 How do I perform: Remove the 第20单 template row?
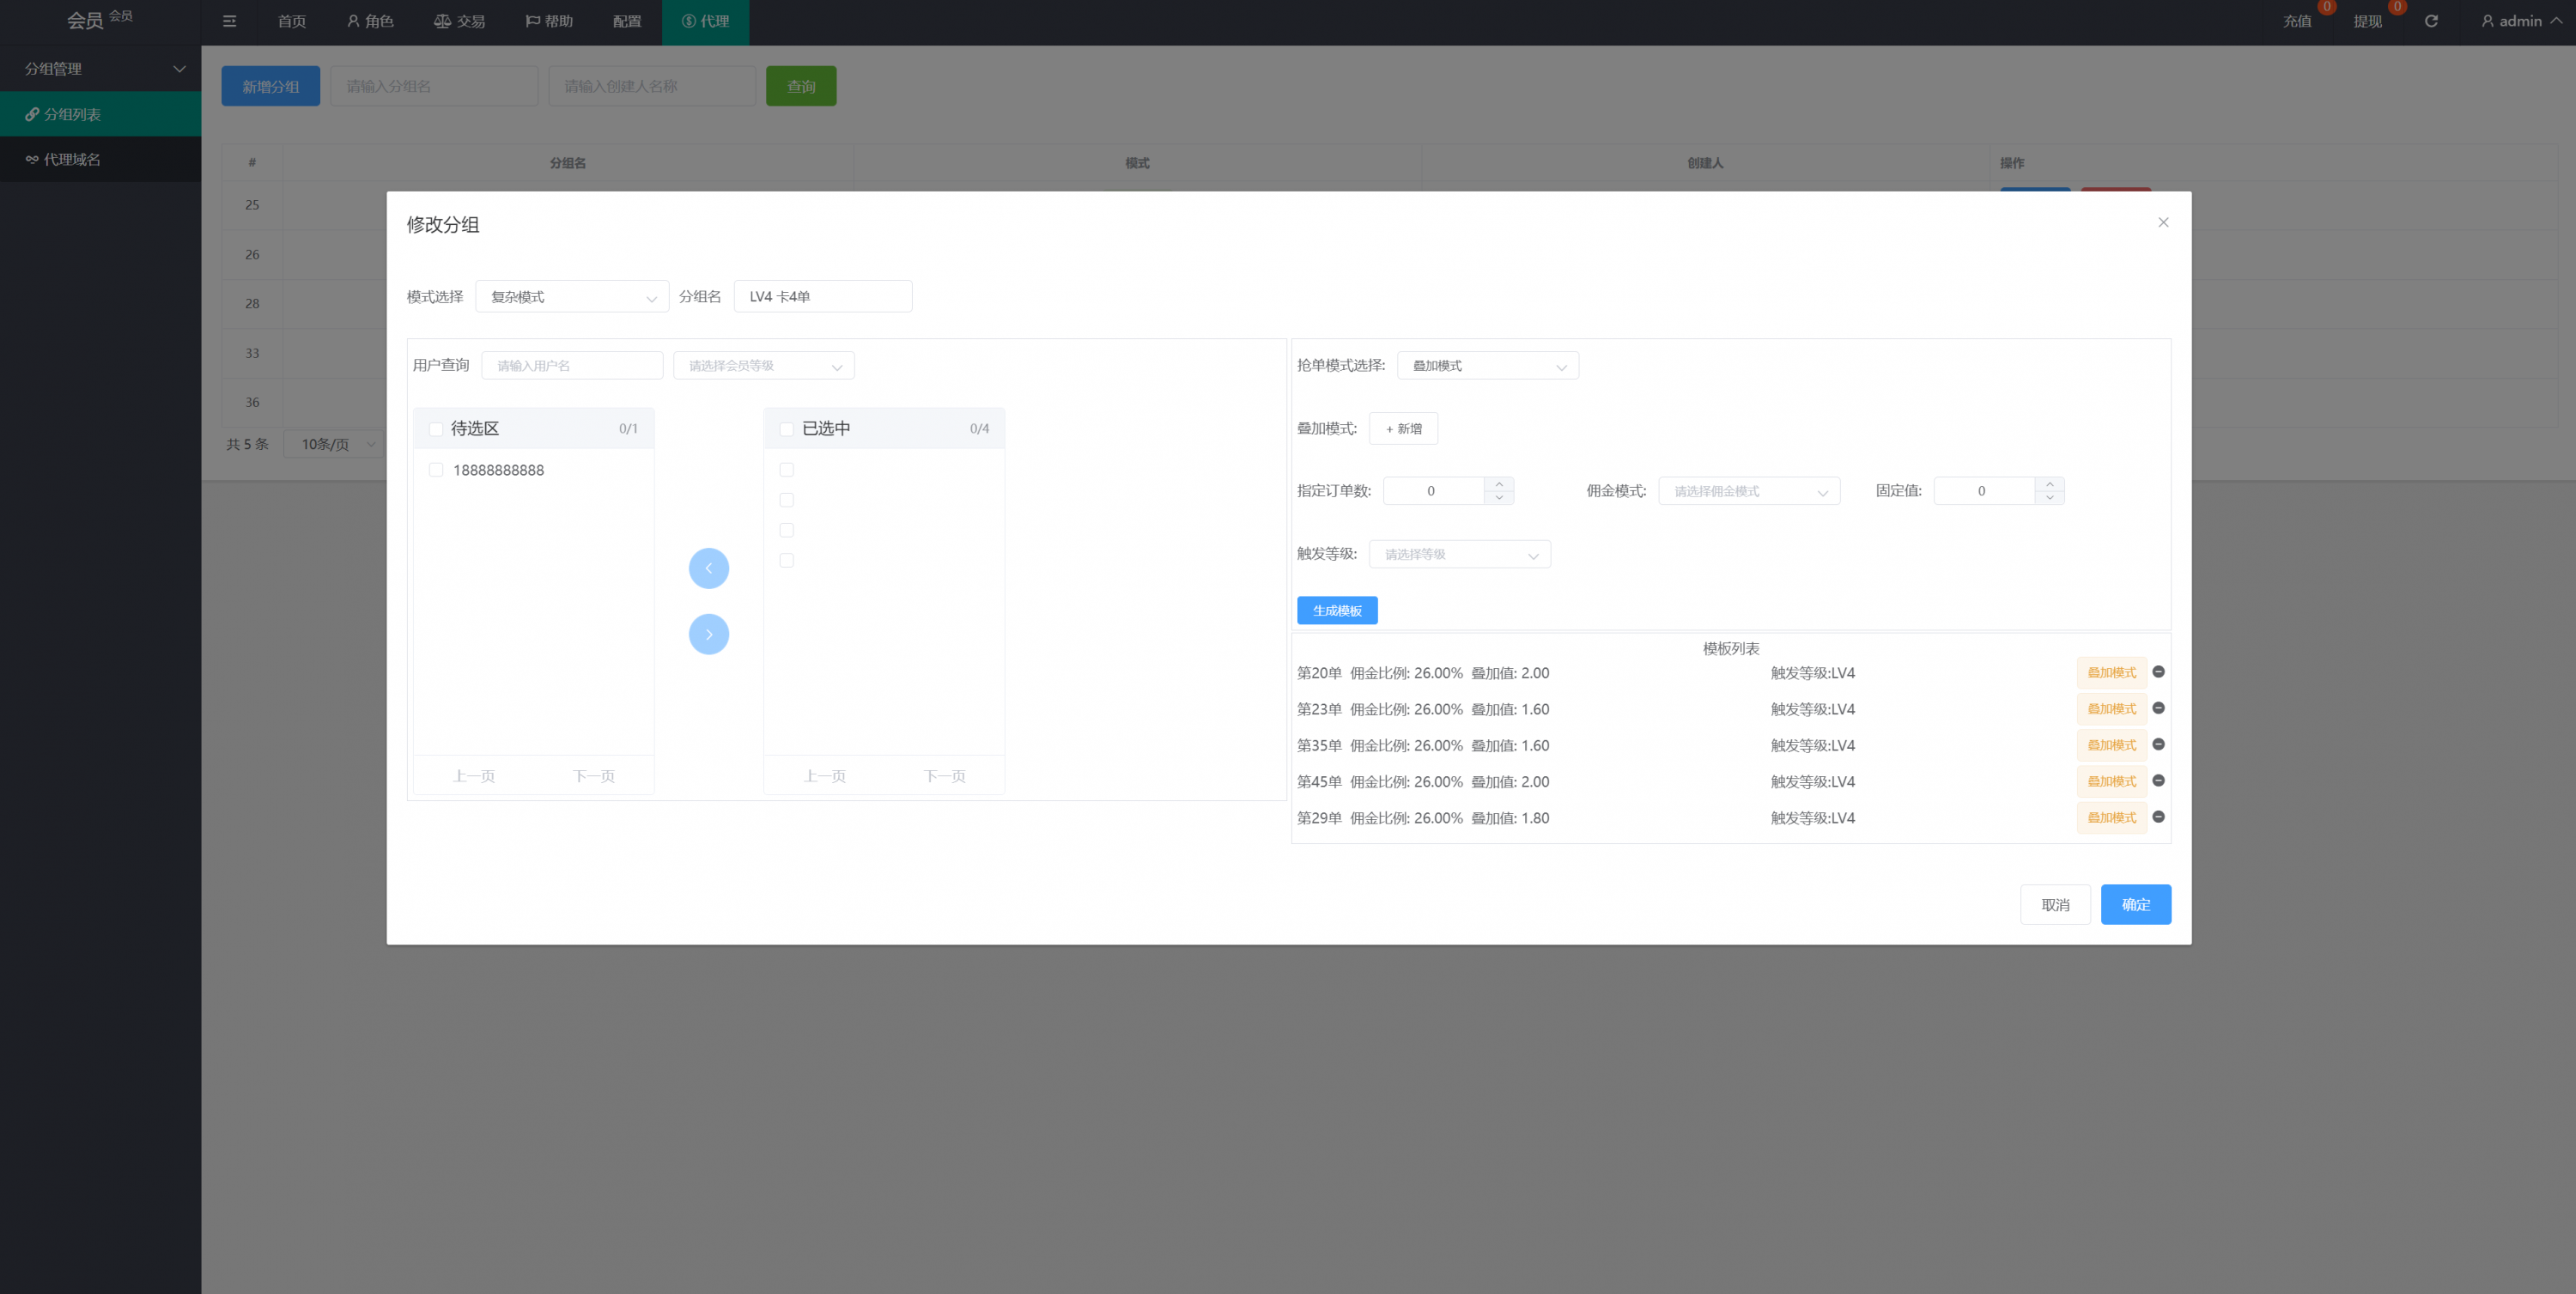click(2158, 672)
